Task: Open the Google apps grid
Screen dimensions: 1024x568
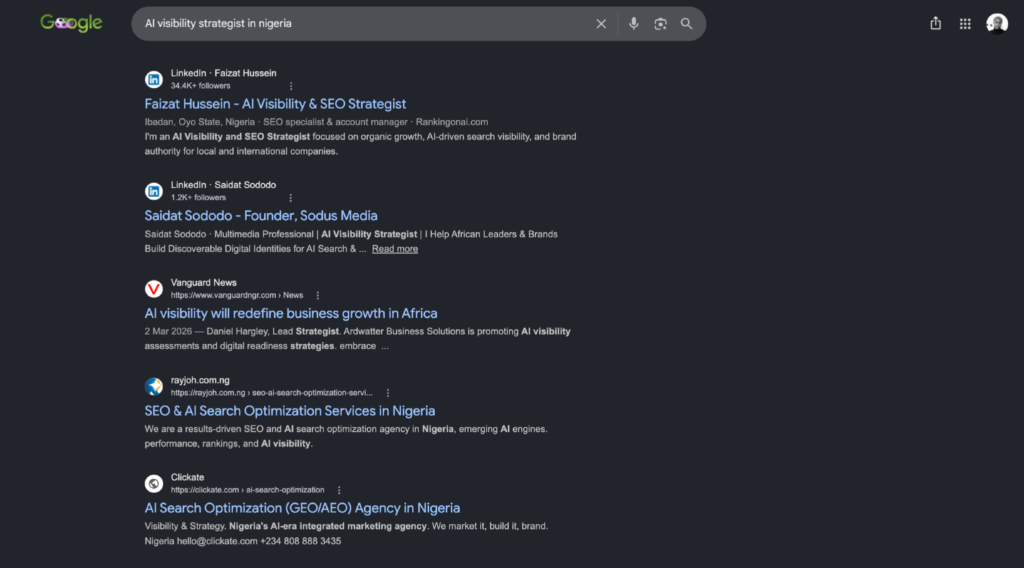Action: [x=965, y=24]
